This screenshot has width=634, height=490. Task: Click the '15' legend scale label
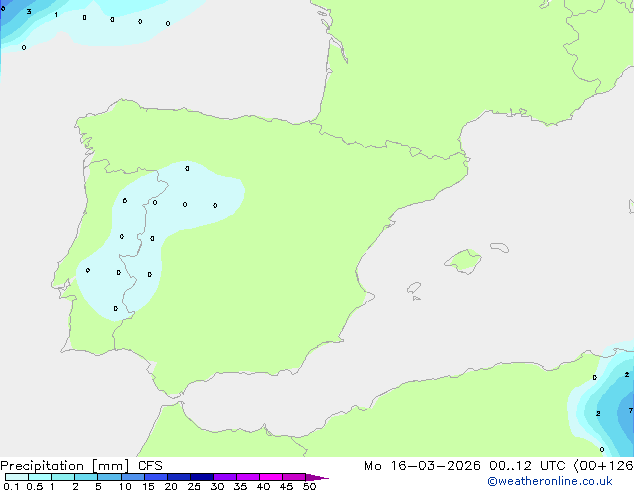tap(148, 486)
